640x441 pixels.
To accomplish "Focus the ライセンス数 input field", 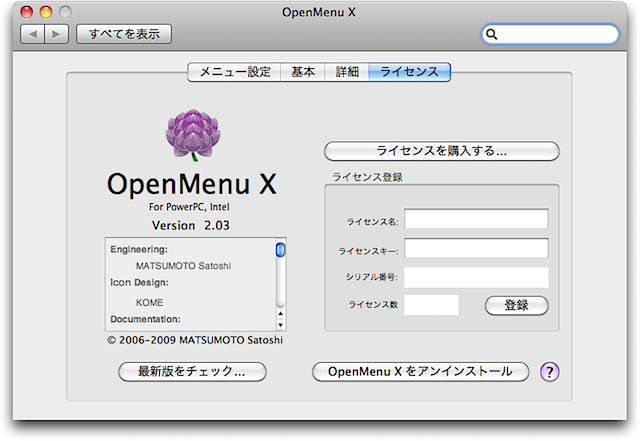I will point(431,305).
